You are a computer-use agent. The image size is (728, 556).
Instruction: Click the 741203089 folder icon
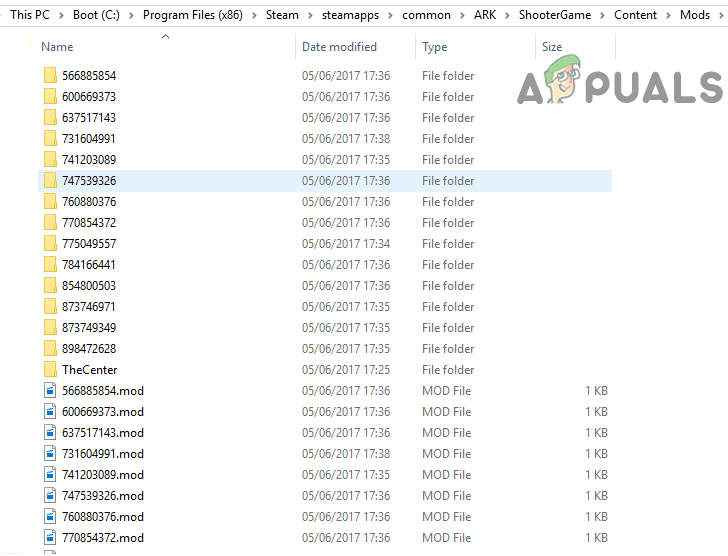[x=50, y=159]
